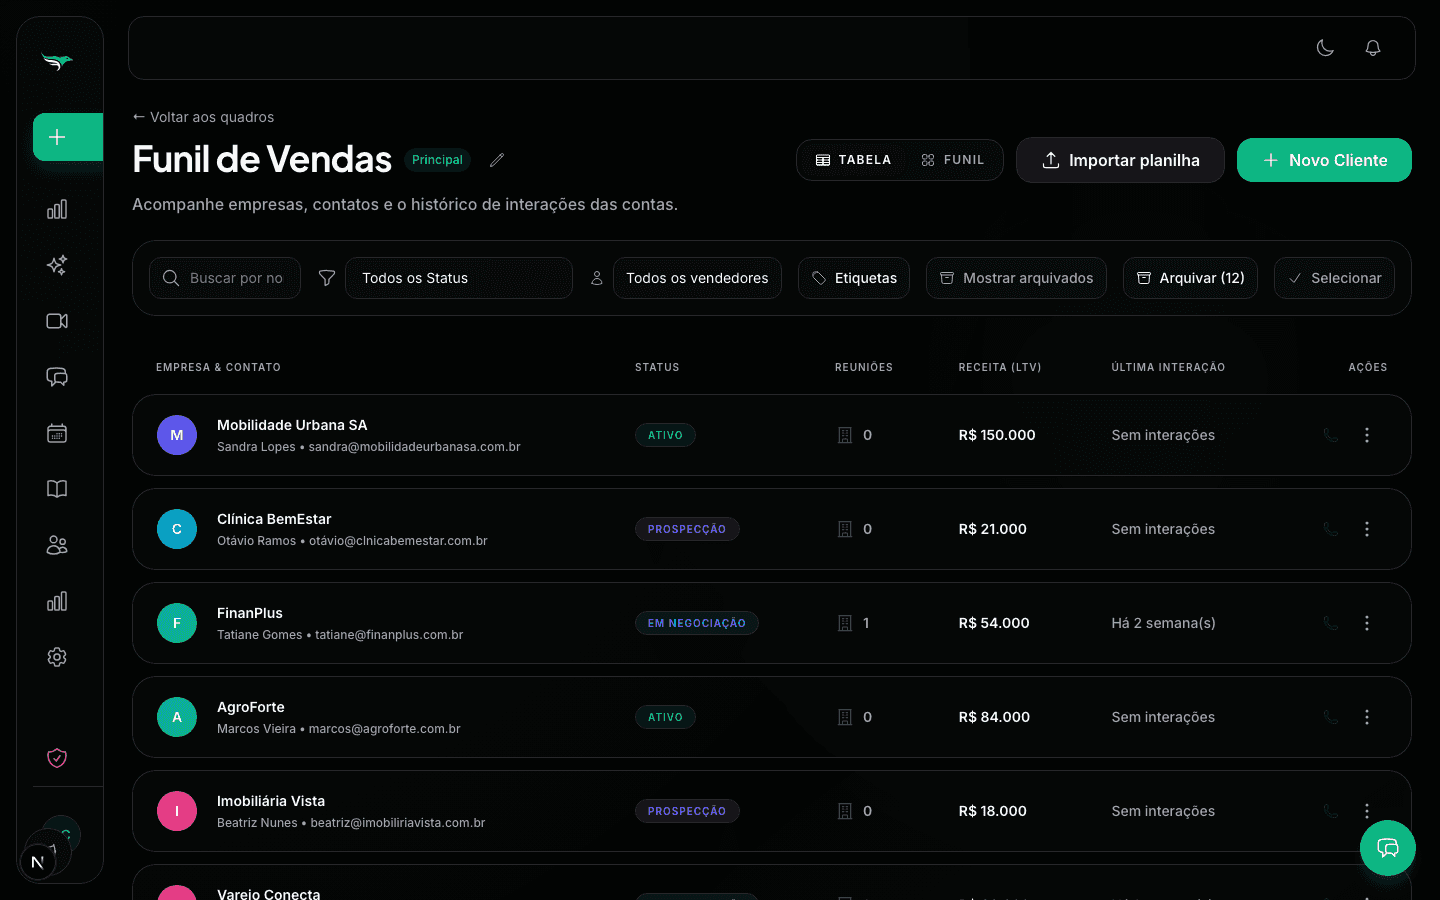The height and width of the screenshot is (900, 1440).
Task: Click the filter funnel icon
Action: coord(327,278)
